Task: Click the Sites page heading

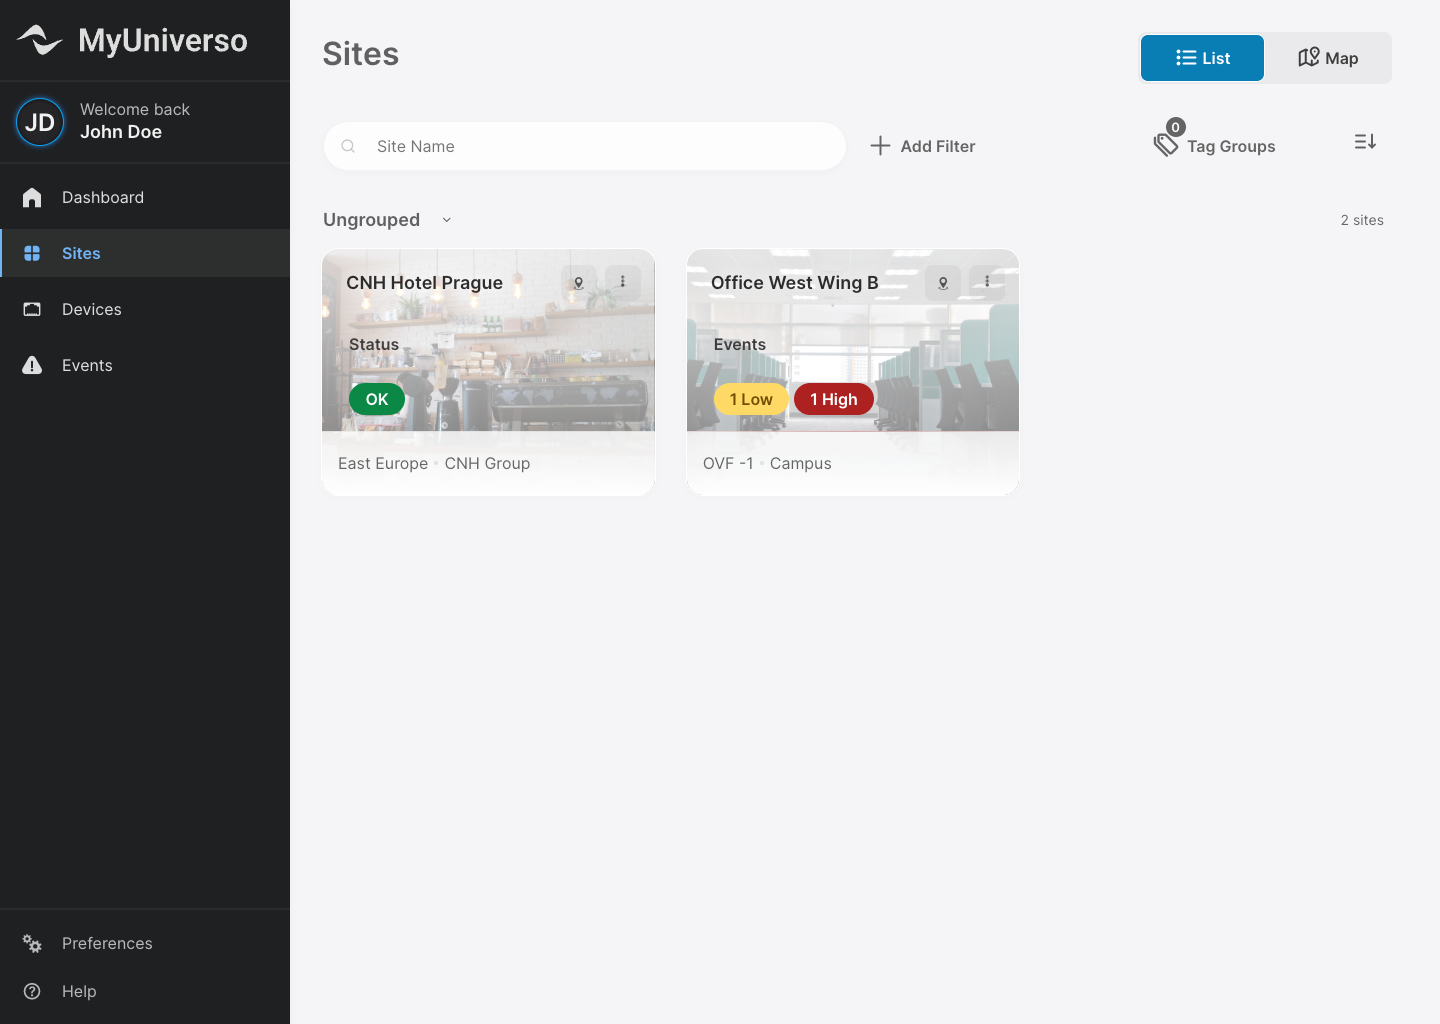Action: (x=361, y=54)
